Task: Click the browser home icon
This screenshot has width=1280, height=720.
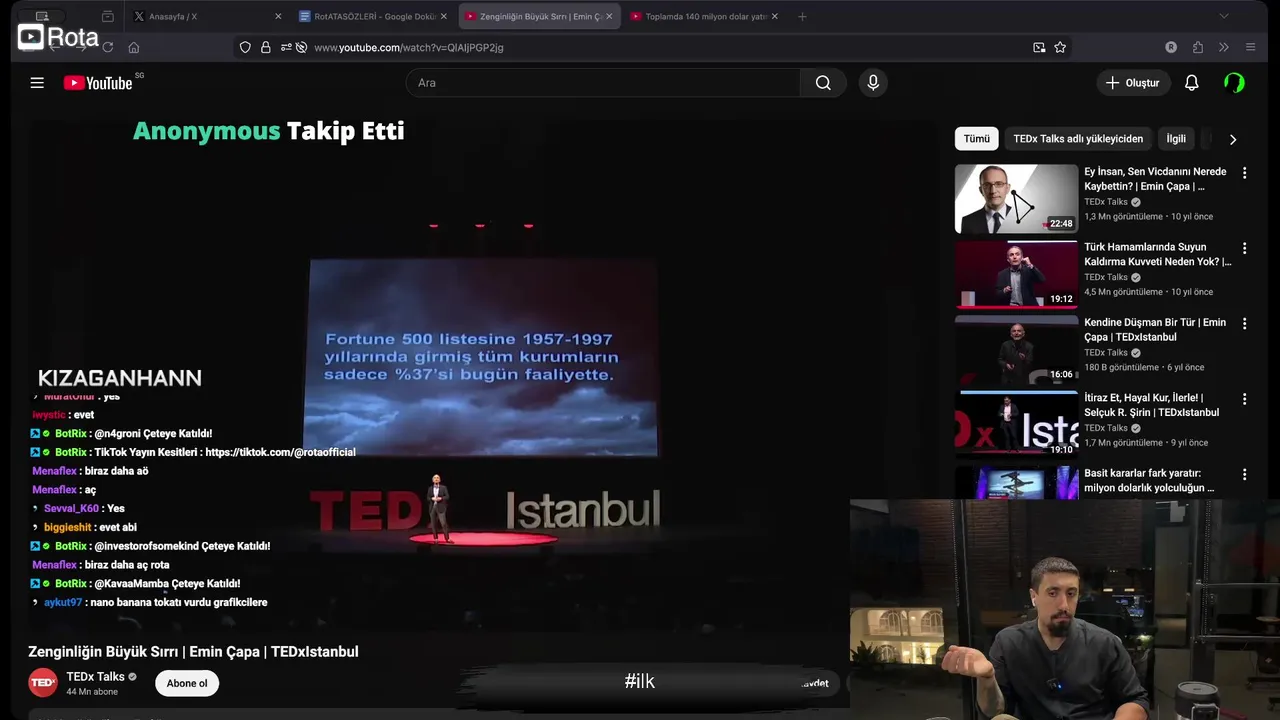Action: 133,47
